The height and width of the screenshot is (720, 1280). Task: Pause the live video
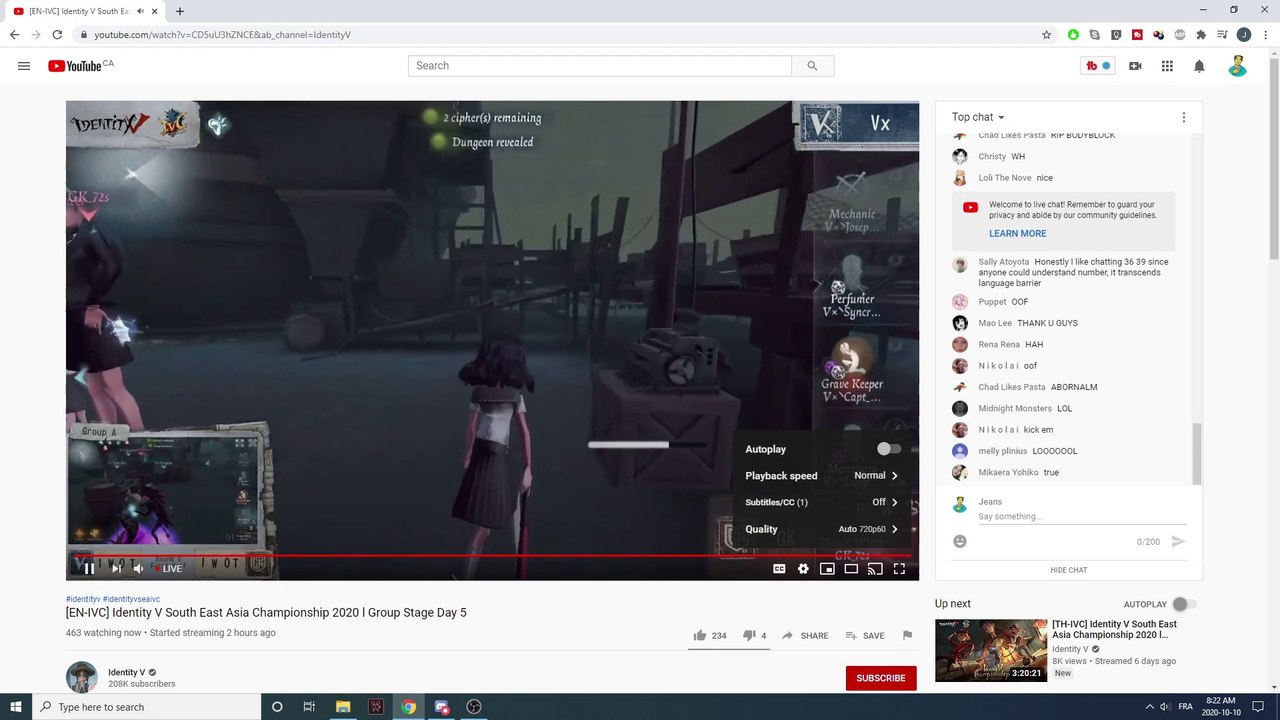(89, 568)
